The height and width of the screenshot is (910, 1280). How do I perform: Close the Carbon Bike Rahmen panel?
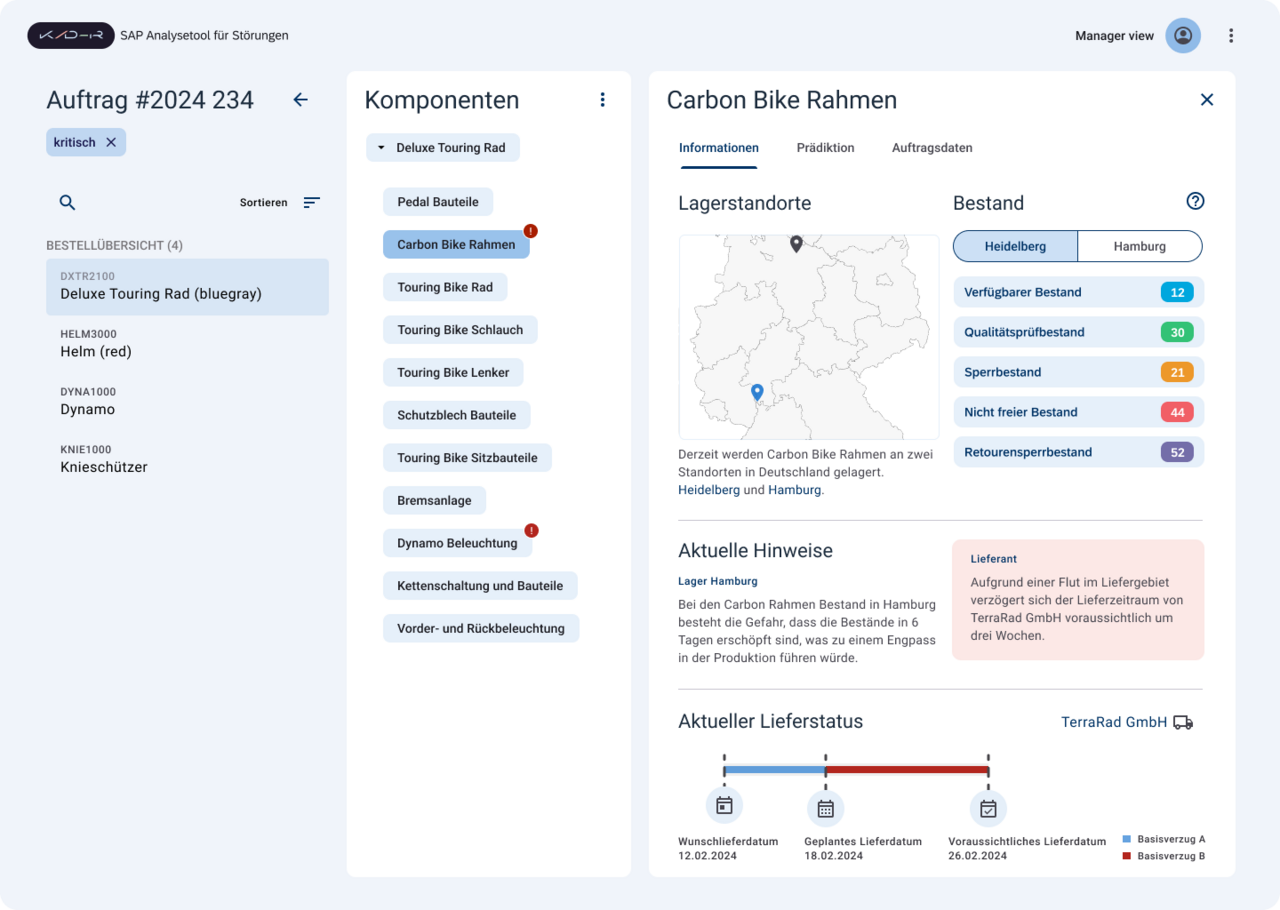[1207, 100]
